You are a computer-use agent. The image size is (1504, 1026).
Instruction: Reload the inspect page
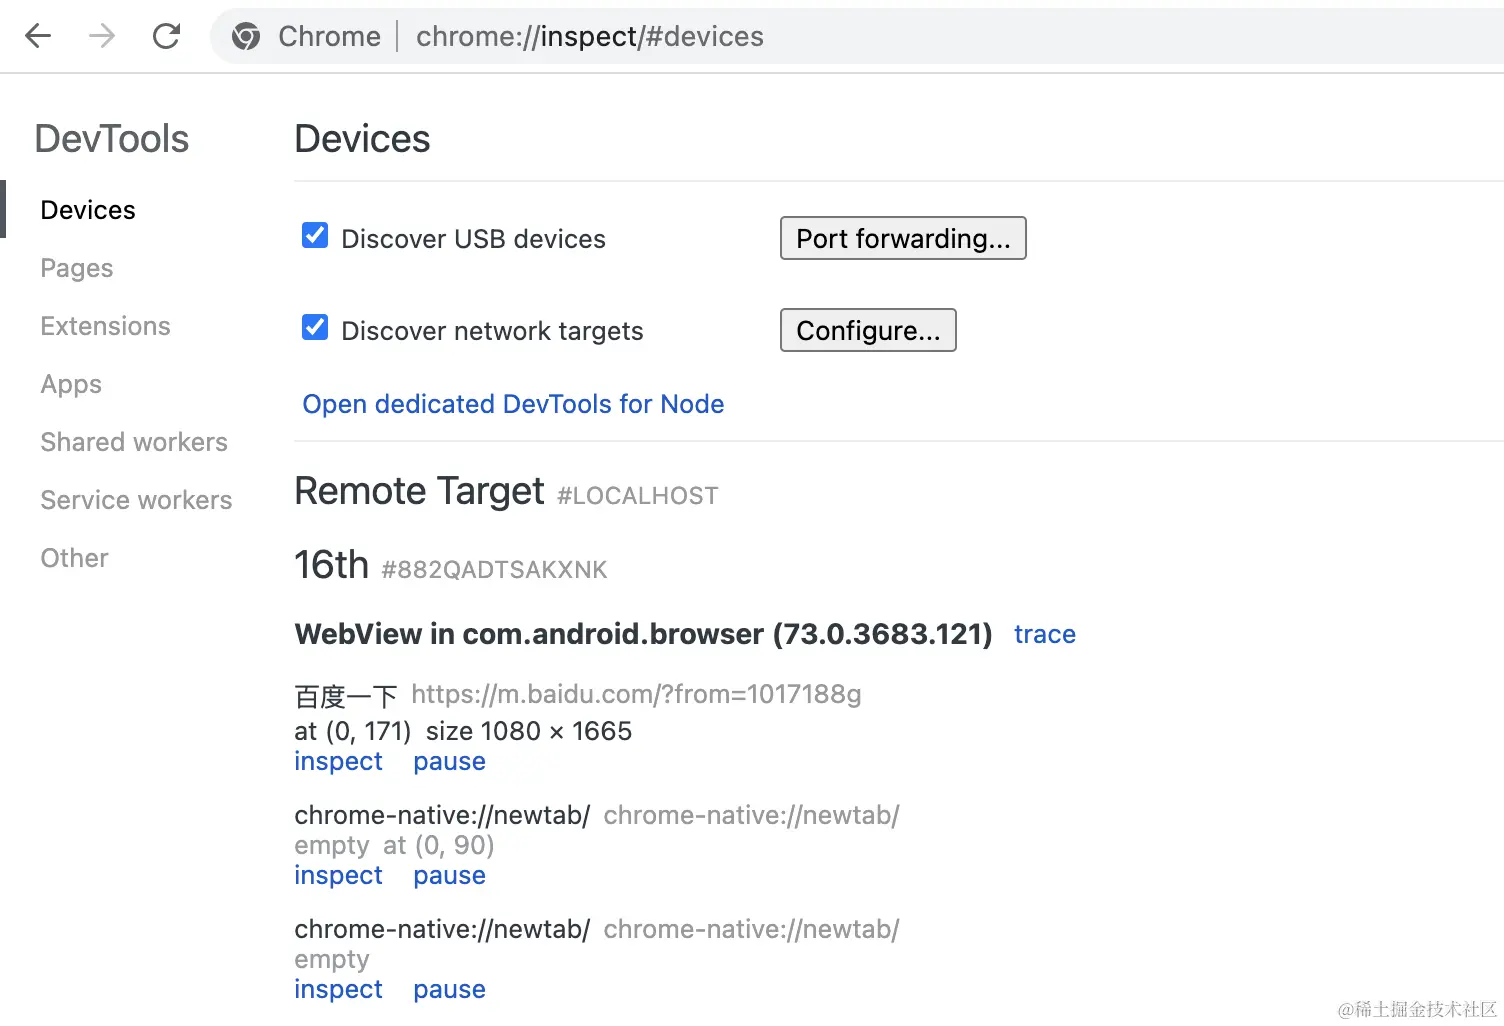tap(166, 37)
